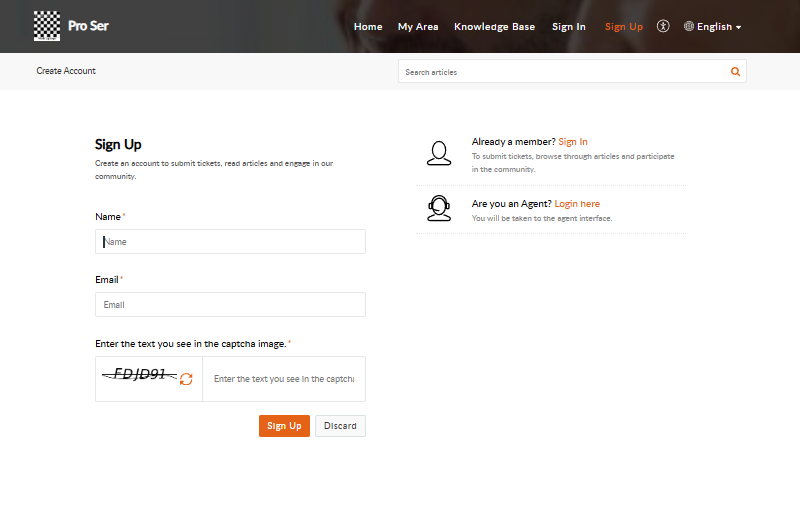
Task: Click the magnifier search icon
Action: point(736,72)
